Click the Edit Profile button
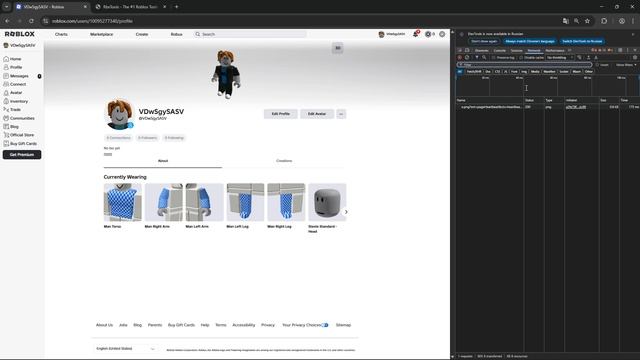The image size is (640, 360). tap(281, 114)
